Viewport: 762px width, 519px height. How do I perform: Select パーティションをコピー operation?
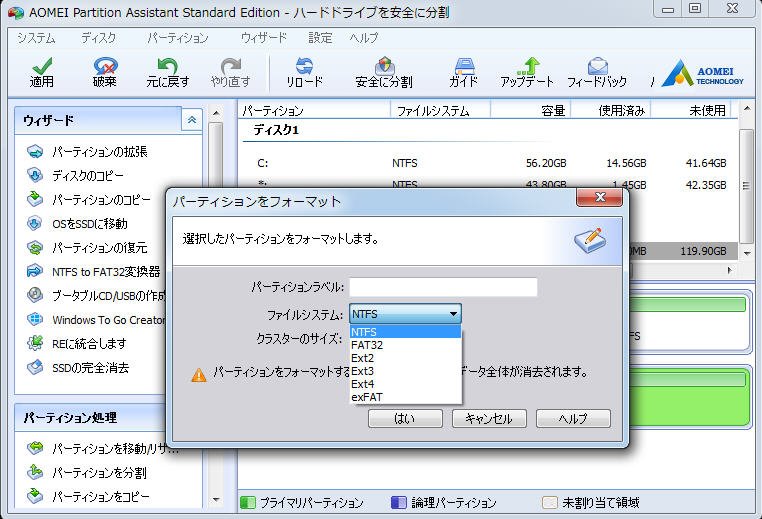(x=88, y=496)
